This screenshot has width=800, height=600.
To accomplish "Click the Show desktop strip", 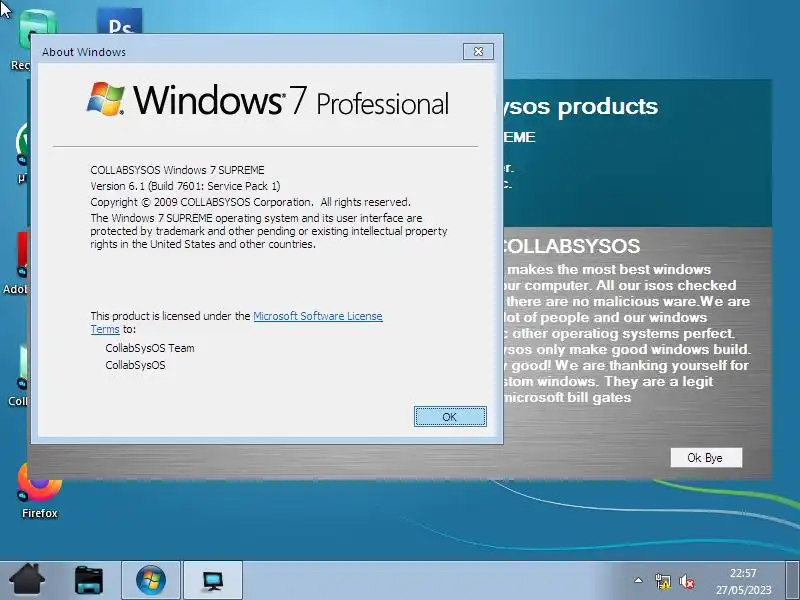I will 792,580.
